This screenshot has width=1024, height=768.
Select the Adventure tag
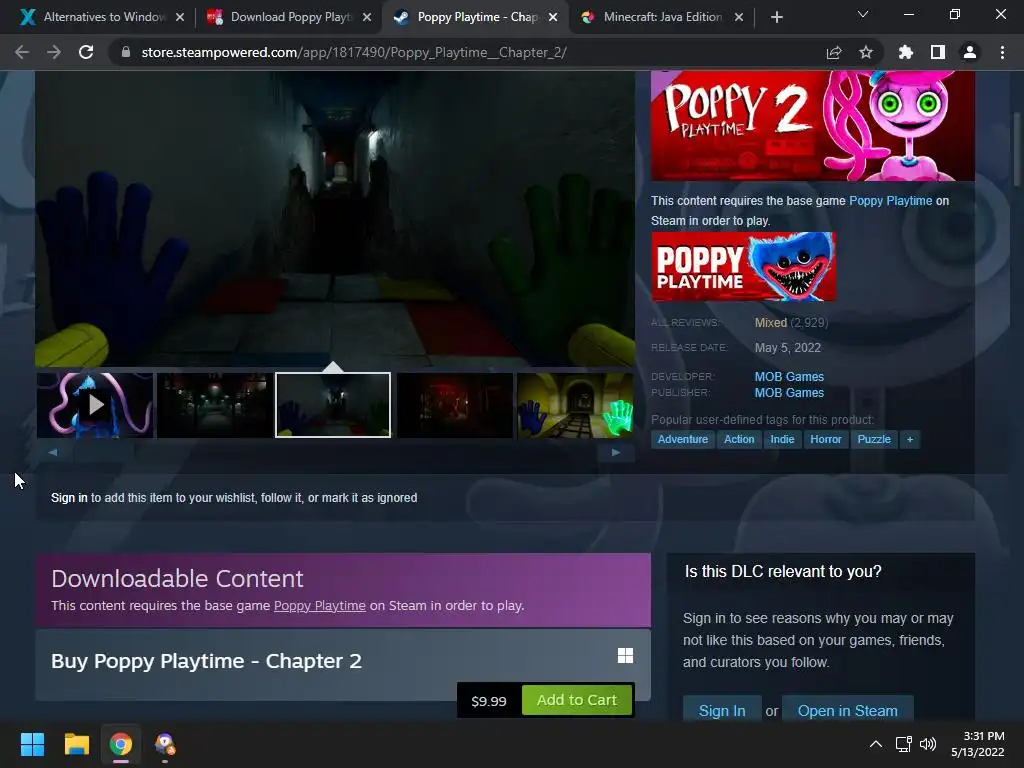682,440
